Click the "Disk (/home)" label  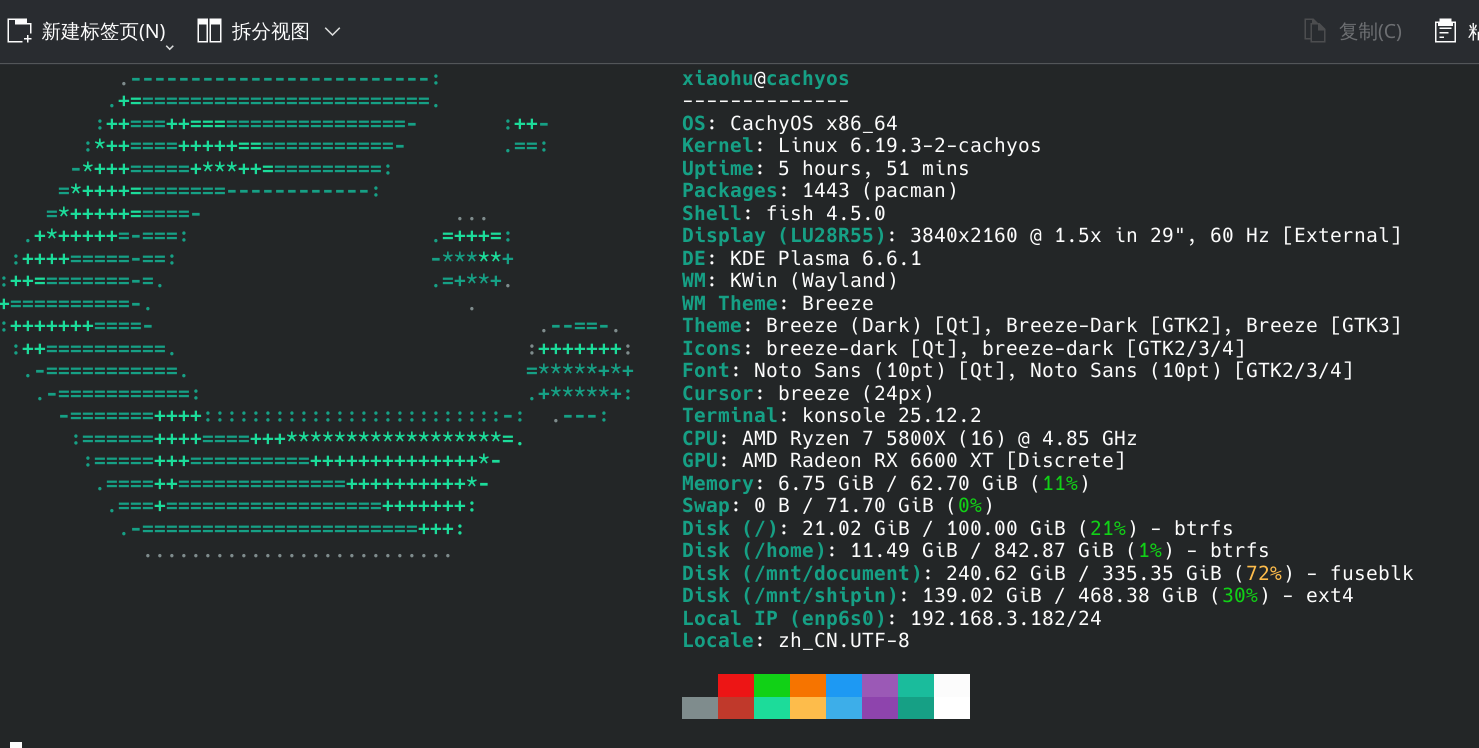754,551
